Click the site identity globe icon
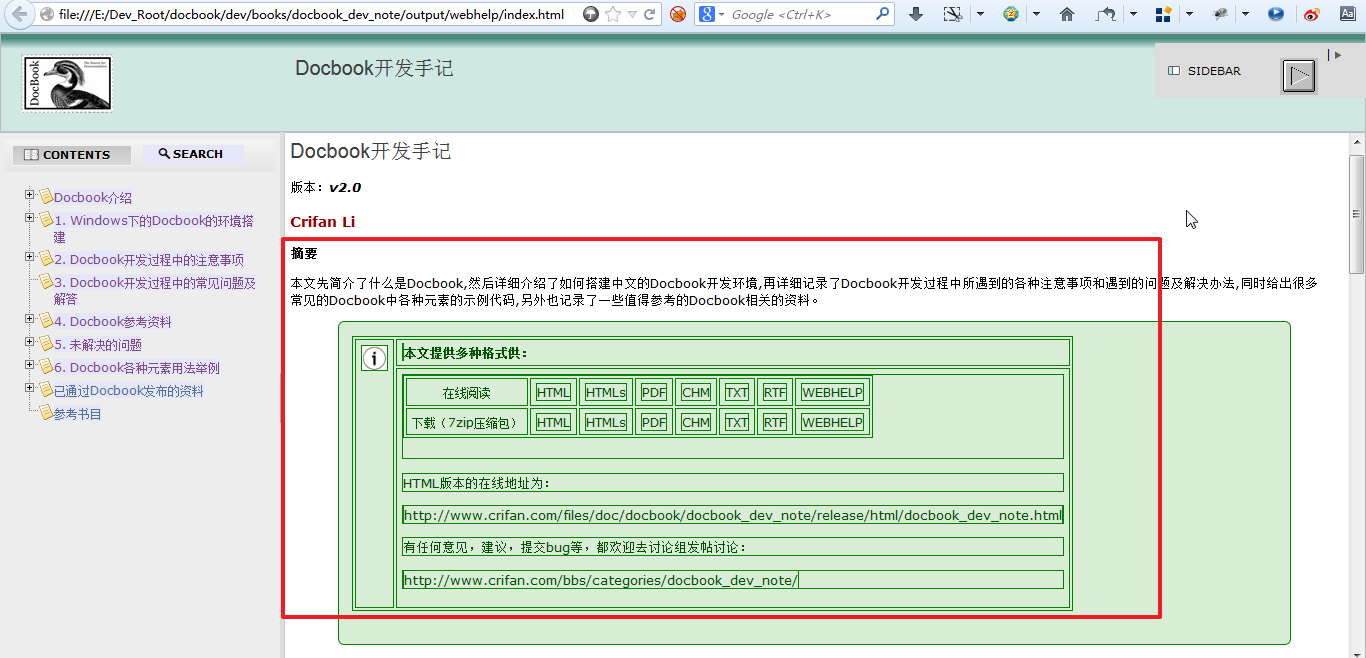1366x658 pixels. click(46, 14)
